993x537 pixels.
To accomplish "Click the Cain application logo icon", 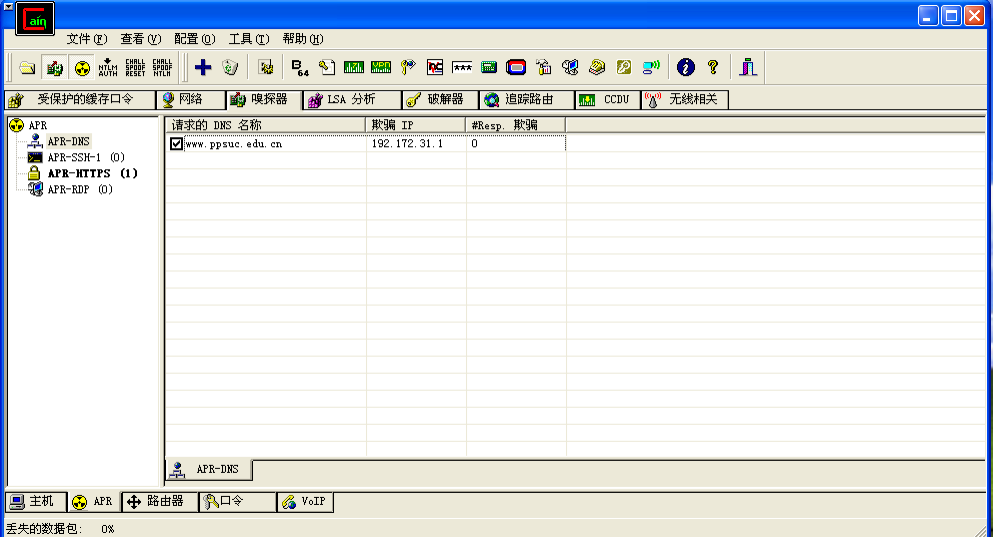I will 35,18.
